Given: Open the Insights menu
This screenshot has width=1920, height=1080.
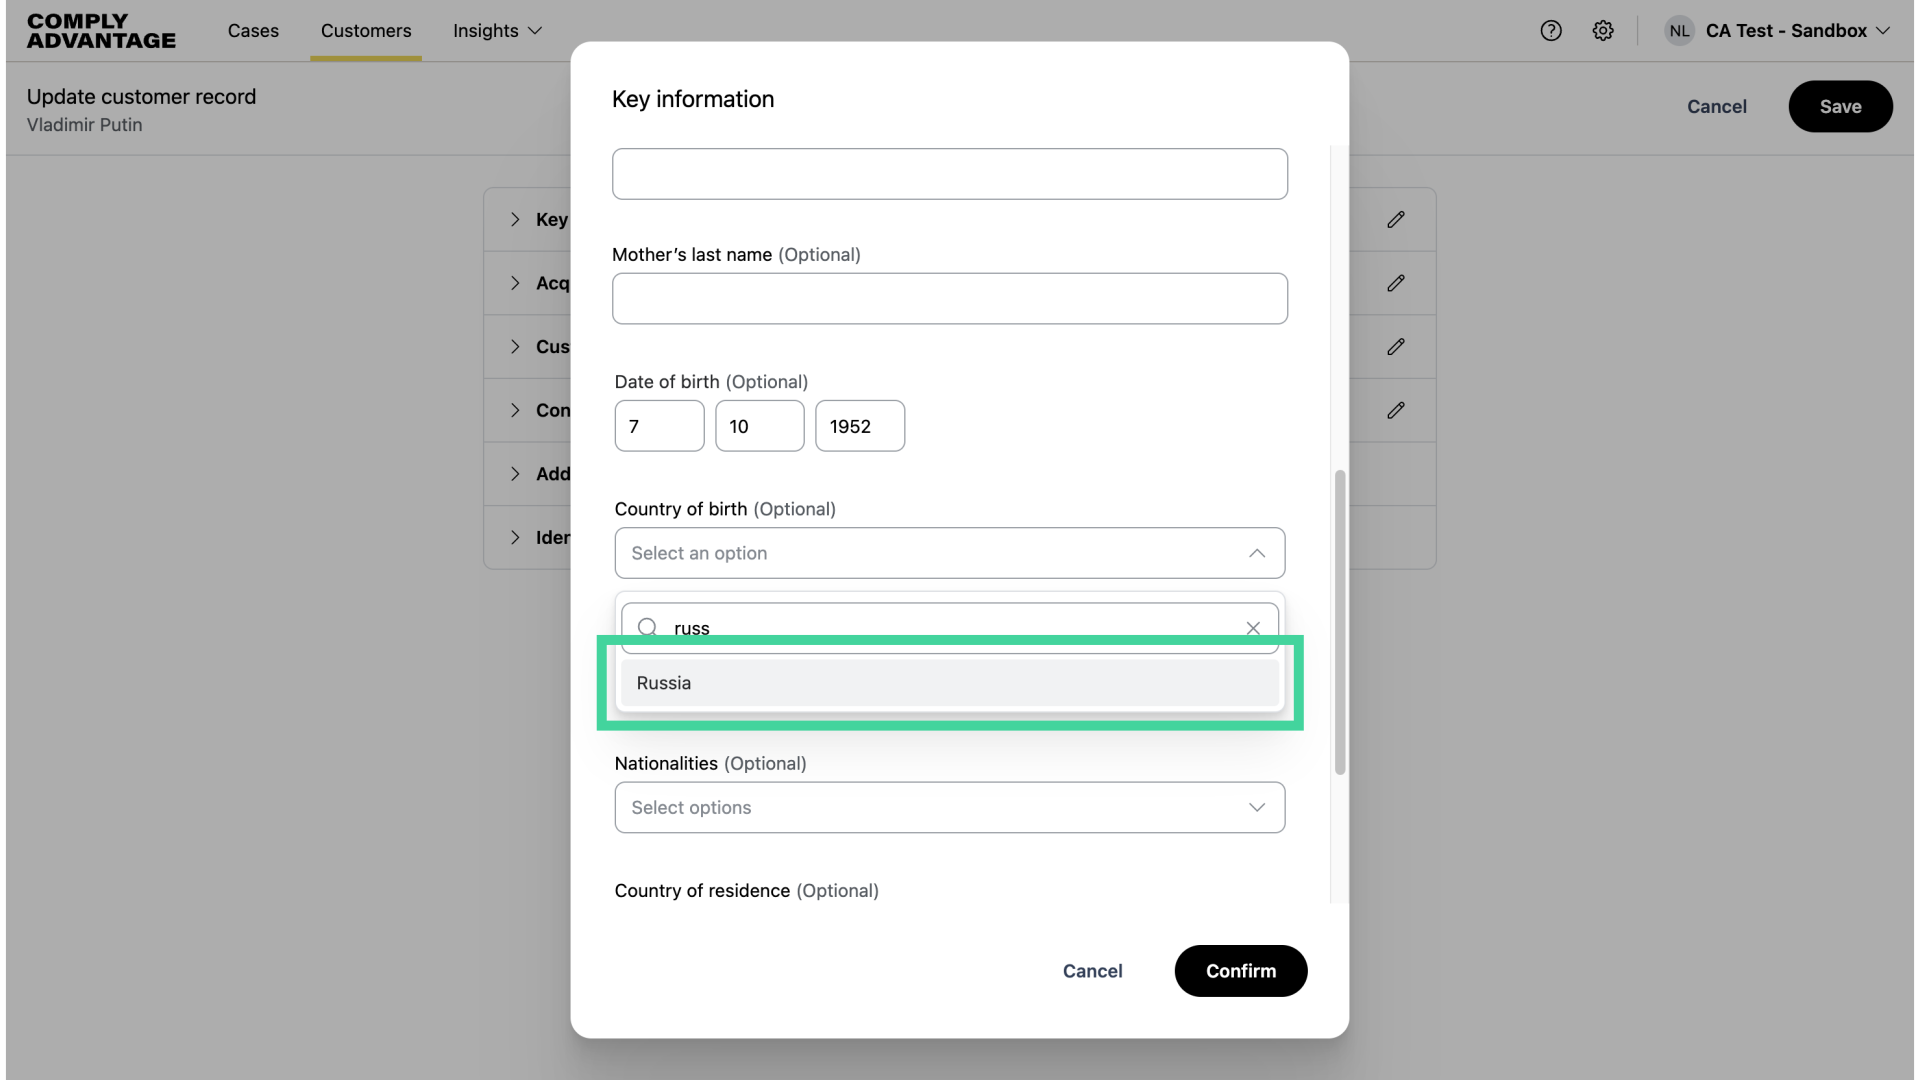Looking at the screenshot, I should point(497,31).
